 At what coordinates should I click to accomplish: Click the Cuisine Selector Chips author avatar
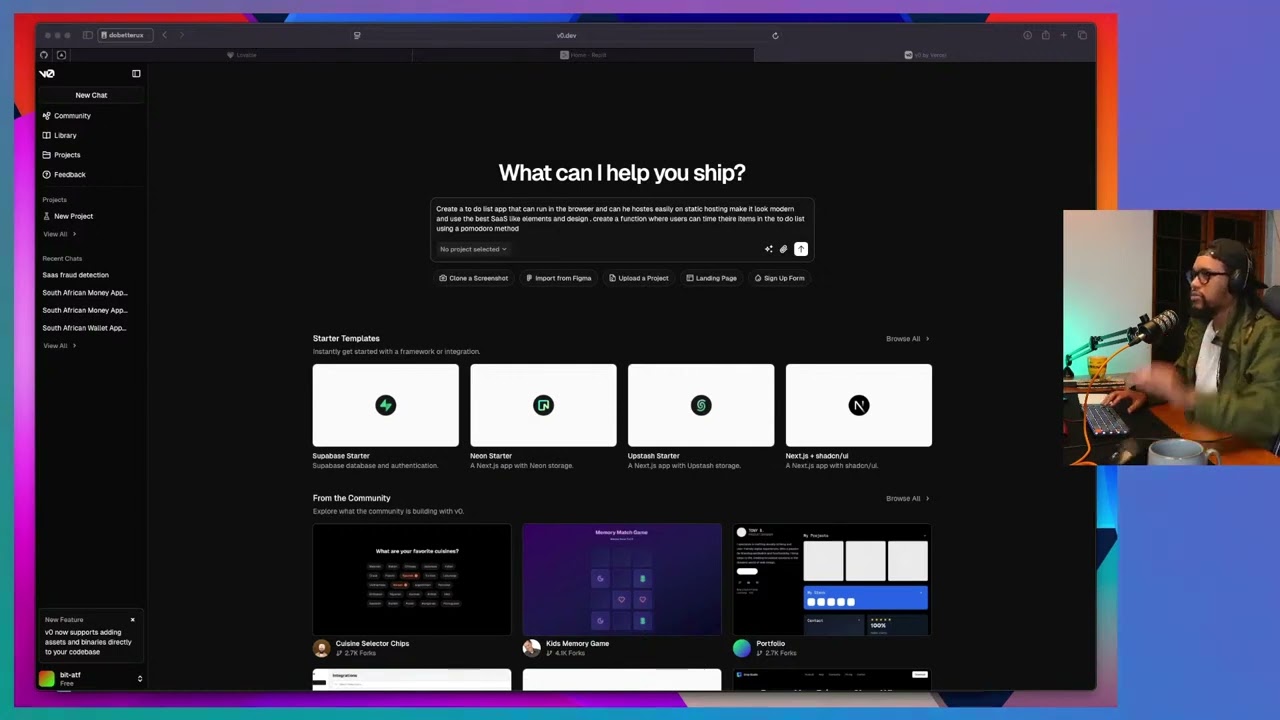321,648
